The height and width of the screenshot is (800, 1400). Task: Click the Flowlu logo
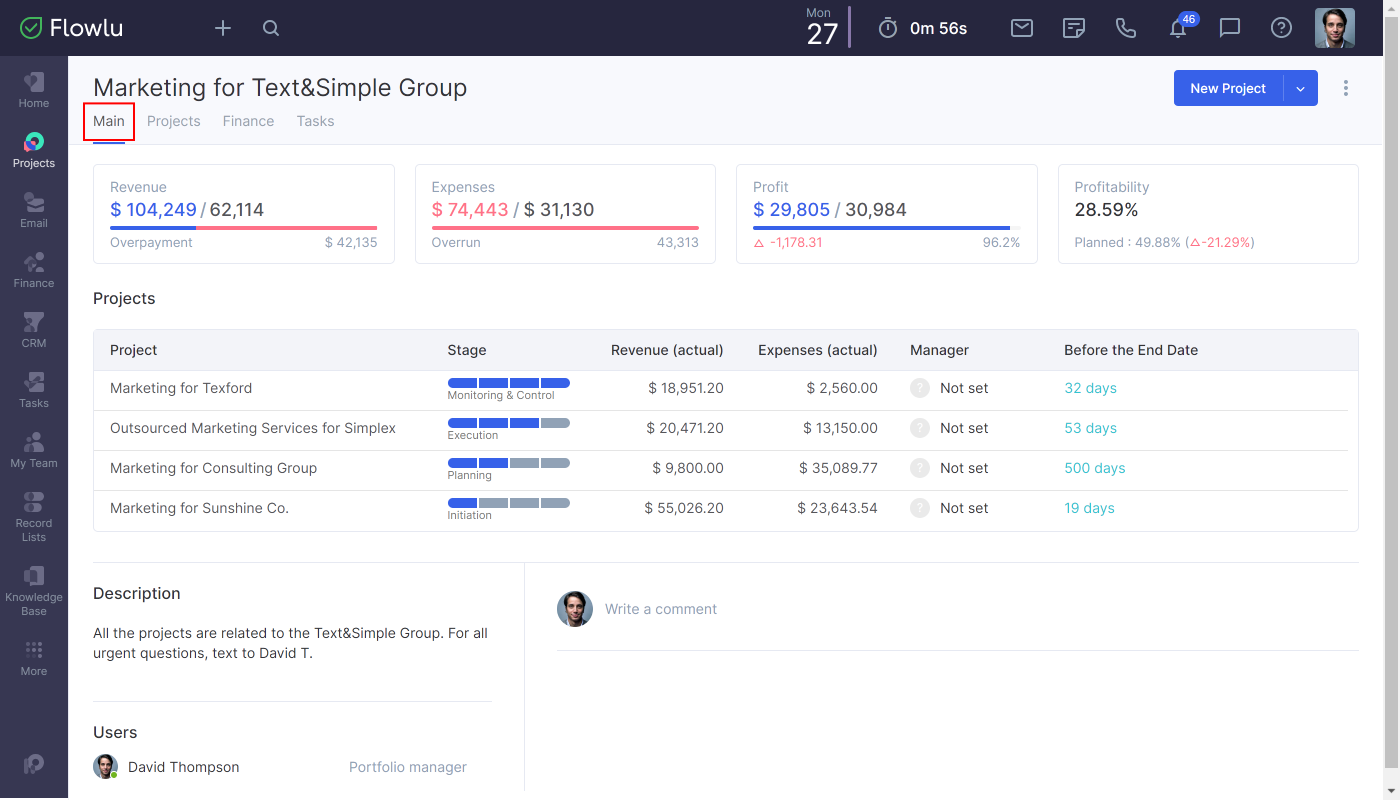pos(71,28)
